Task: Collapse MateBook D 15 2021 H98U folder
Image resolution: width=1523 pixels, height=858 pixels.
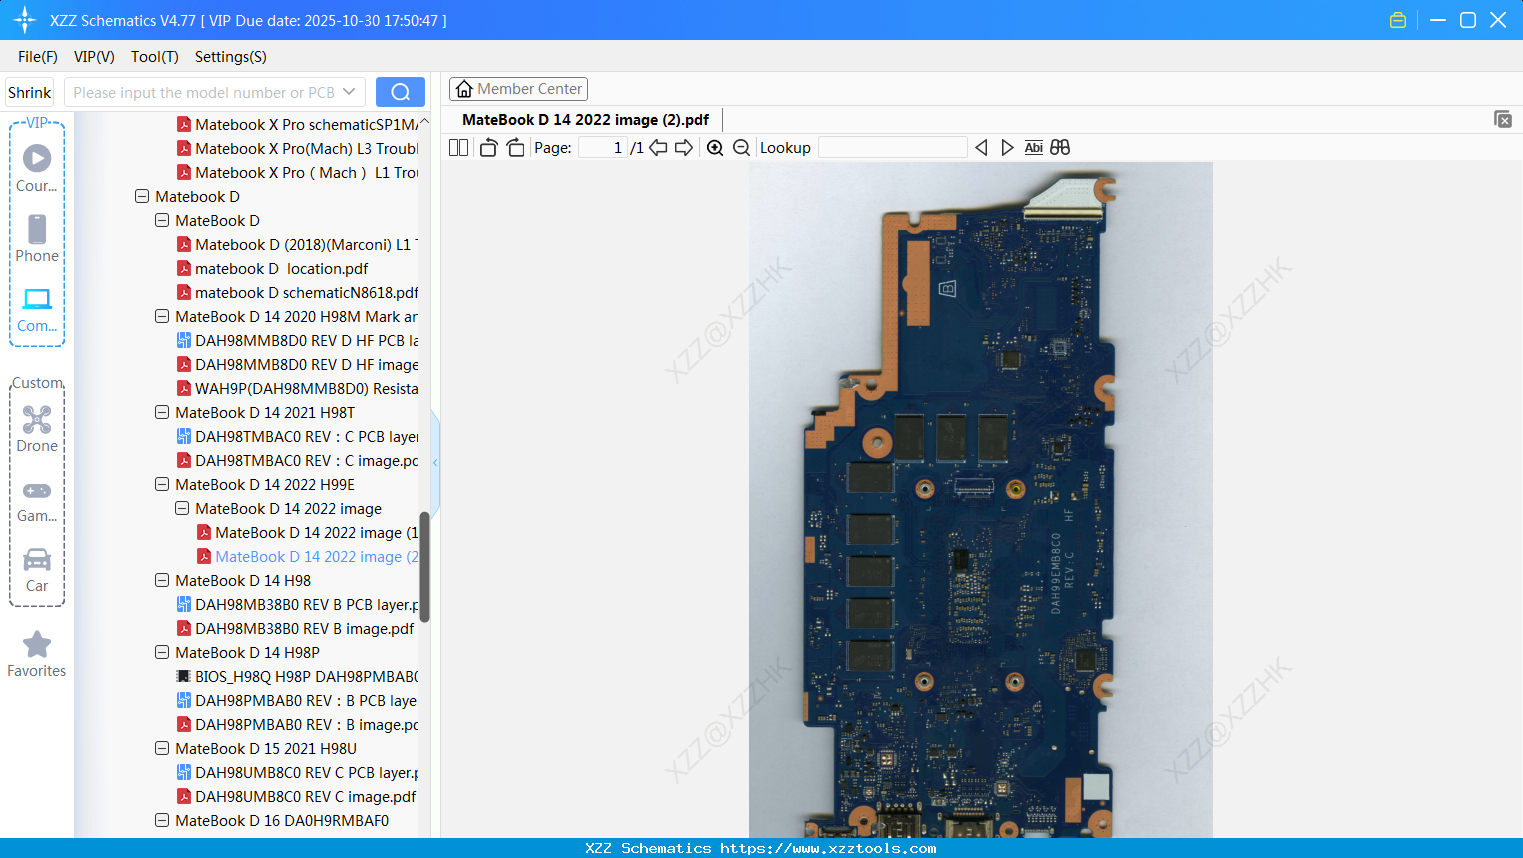Action: [162, 749]
